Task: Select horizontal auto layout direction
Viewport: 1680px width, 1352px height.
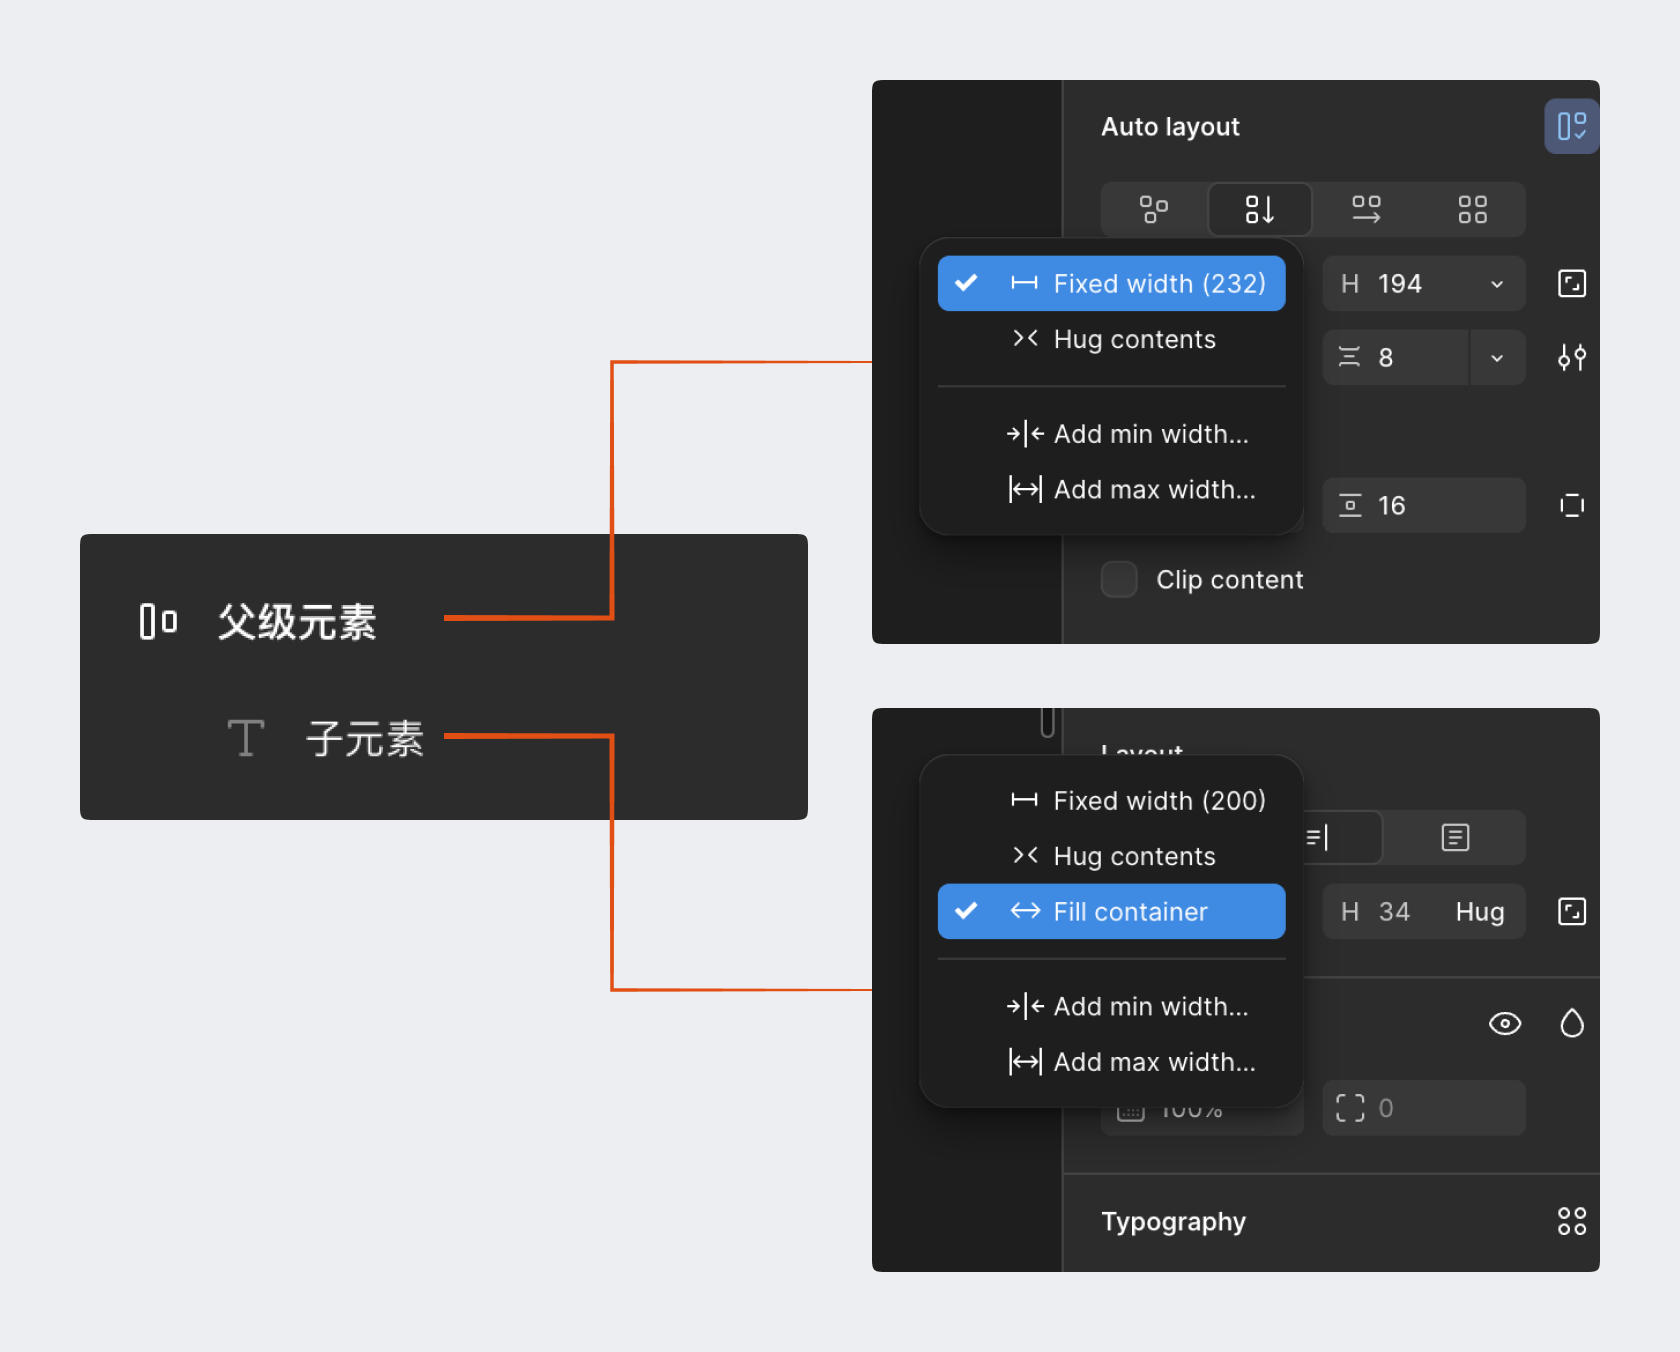Action: 1366,209
